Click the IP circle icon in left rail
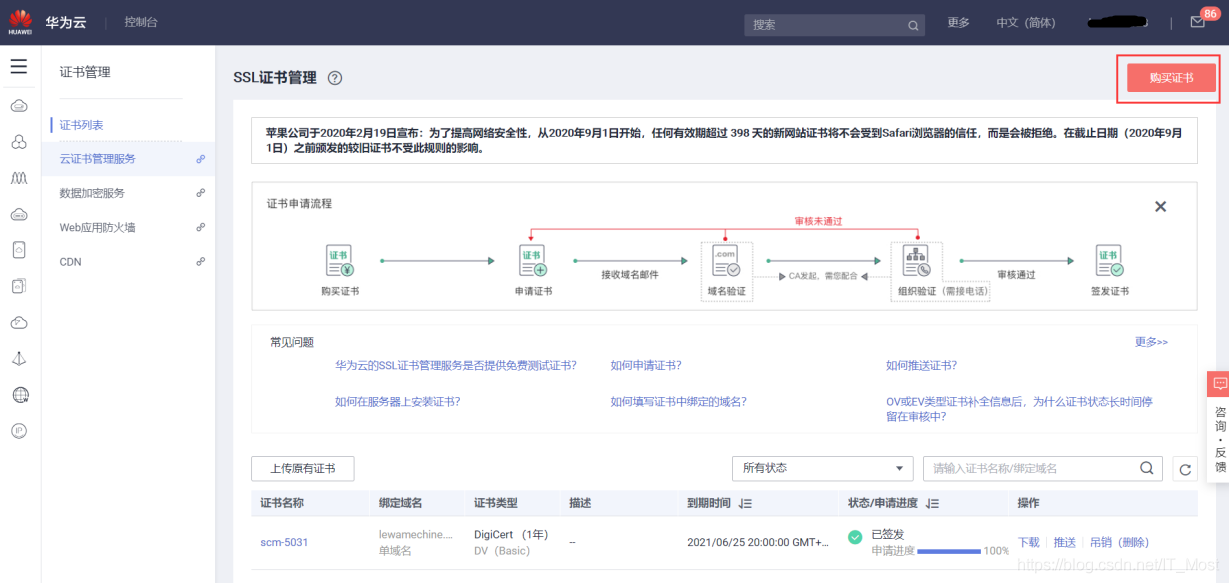1229x583 pixels. coord(19,431)
